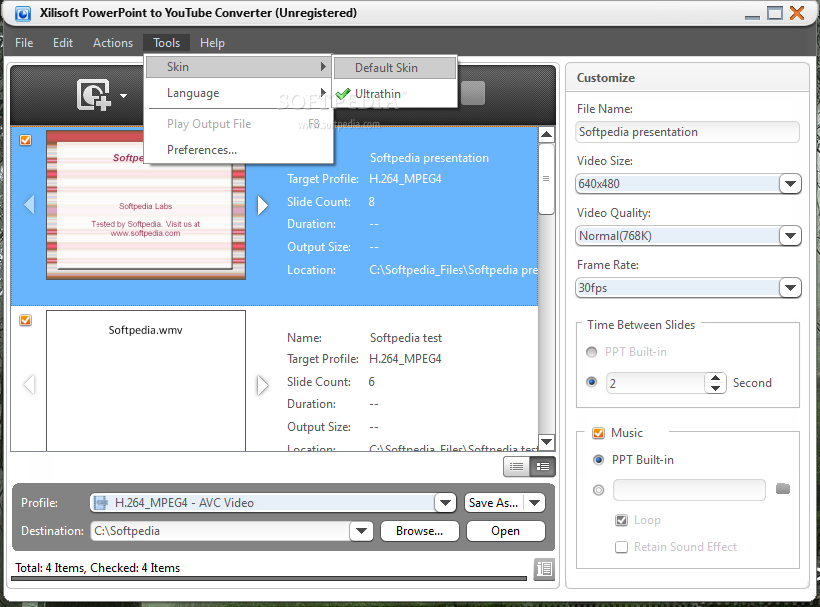Open the File menu
Viewport: 820px width, 607px height.
click(x=24, y=43)
